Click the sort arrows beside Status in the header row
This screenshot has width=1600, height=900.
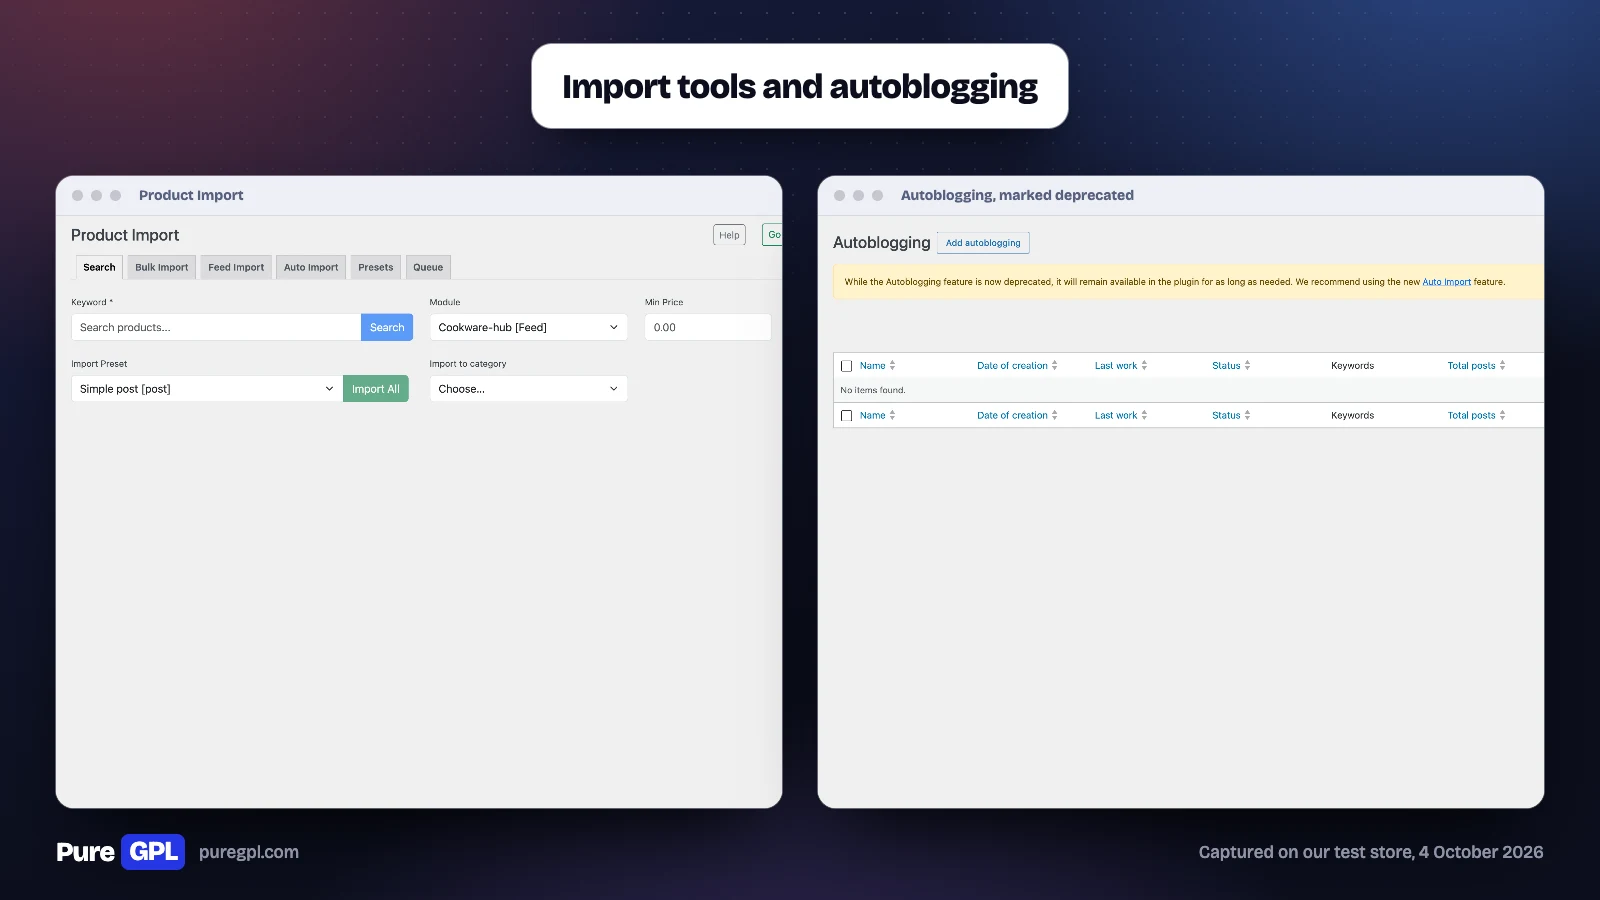1247,366
